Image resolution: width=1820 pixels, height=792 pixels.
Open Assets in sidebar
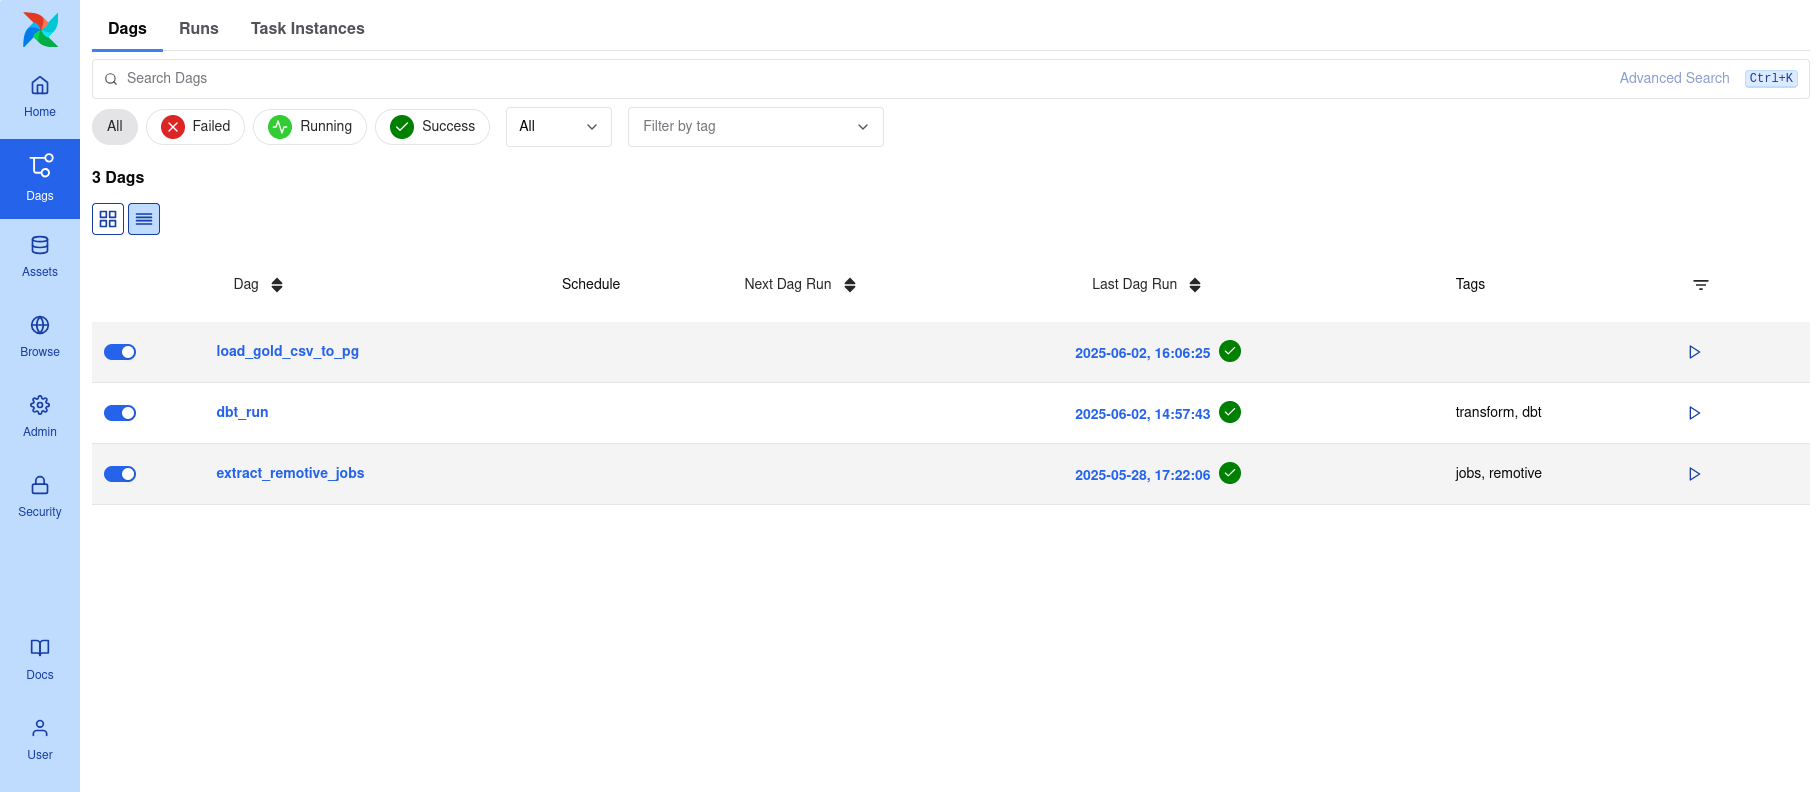pyautogui.click(x=40, y=257)
